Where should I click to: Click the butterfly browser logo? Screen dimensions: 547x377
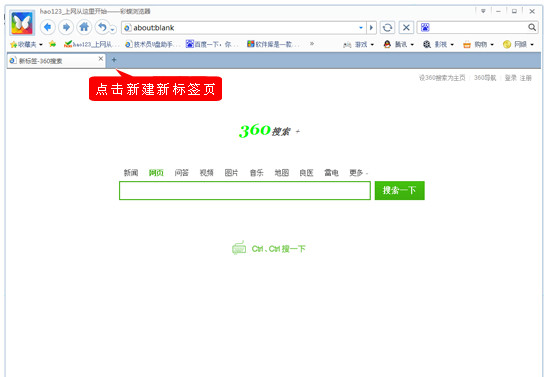(22, 23)
